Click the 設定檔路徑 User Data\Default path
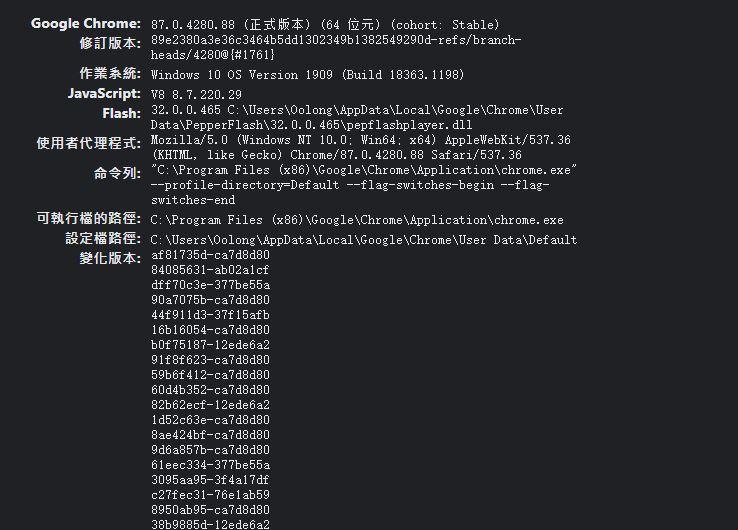Screen dimensions: 738x530 pos(364,240)
